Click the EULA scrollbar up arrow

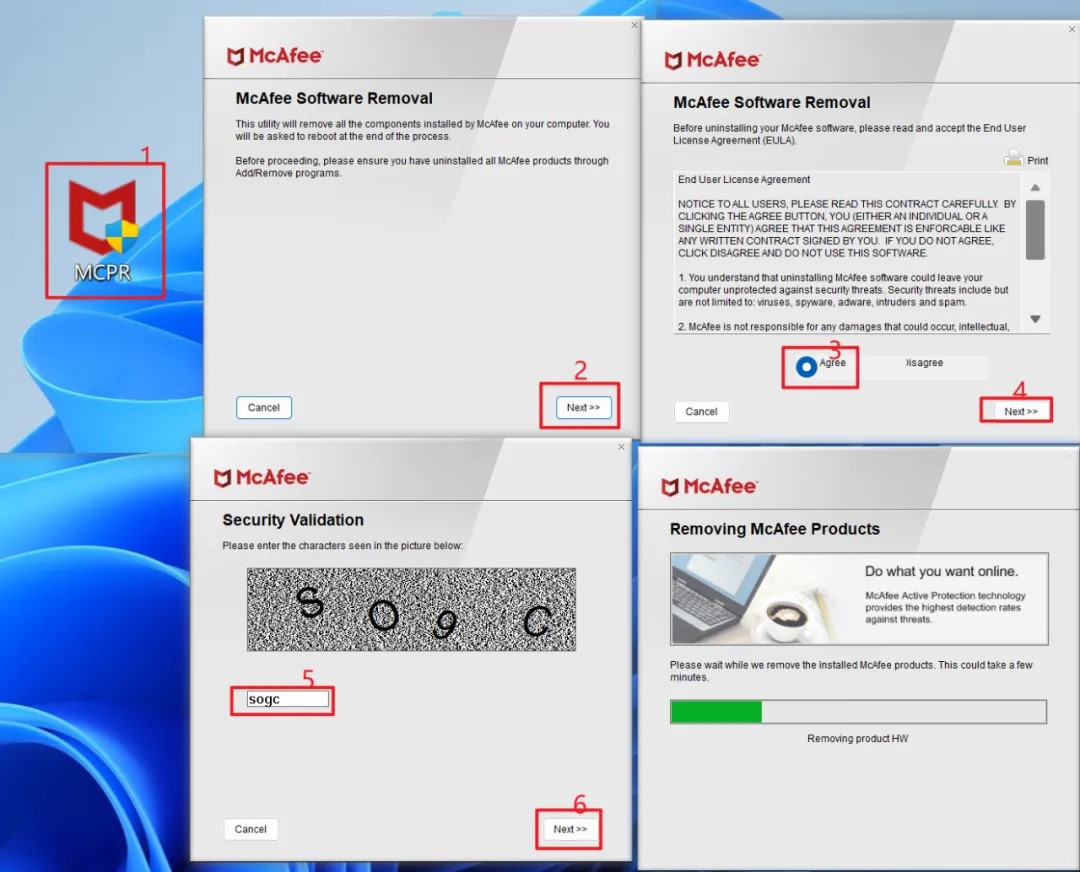[x=1035, y=188]
